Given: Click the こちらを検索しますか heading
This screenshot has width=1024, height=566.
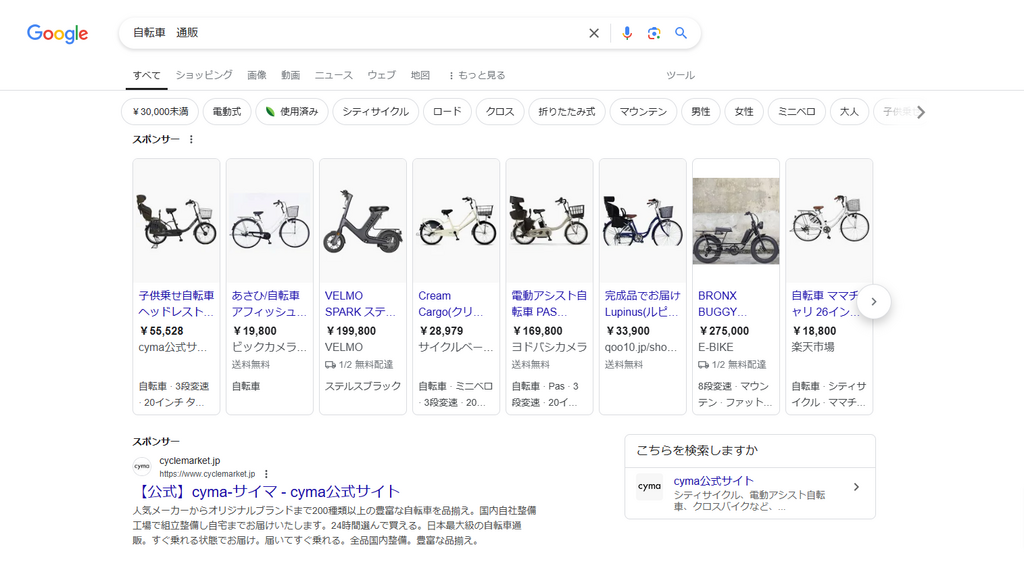Looking at the screenshot, I should [697, 450].
